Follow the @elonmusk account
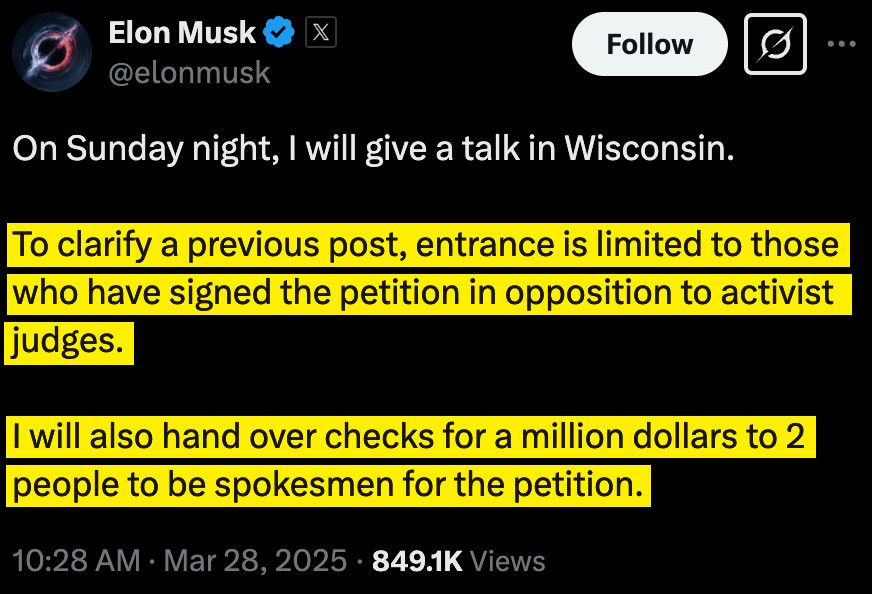The image size is (872, 594). (650, 44)
